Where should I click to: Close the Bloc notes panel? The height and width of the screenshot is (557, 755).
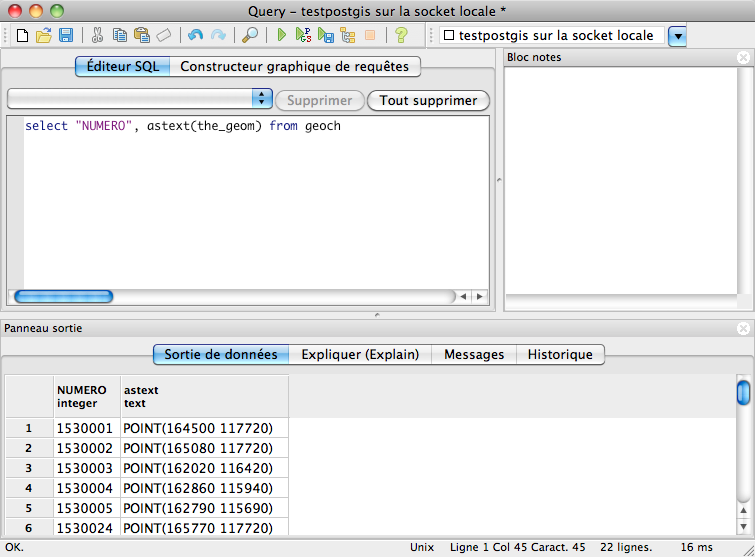[x=742, y=57]
